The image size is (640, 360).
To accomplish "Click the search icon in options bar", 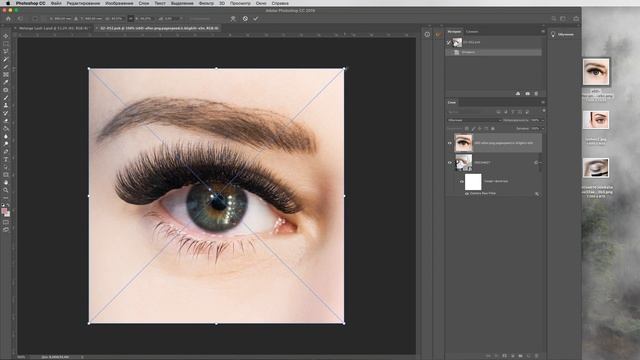I will (554, 19).
